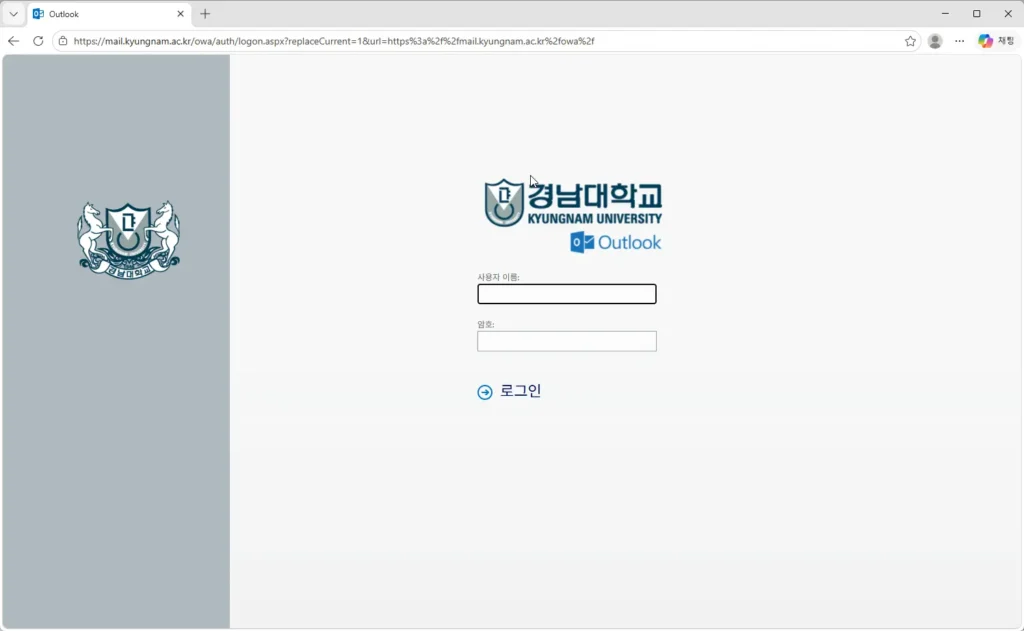
Task: Click the 사용자 이름 username field
Action: point(566,293)
